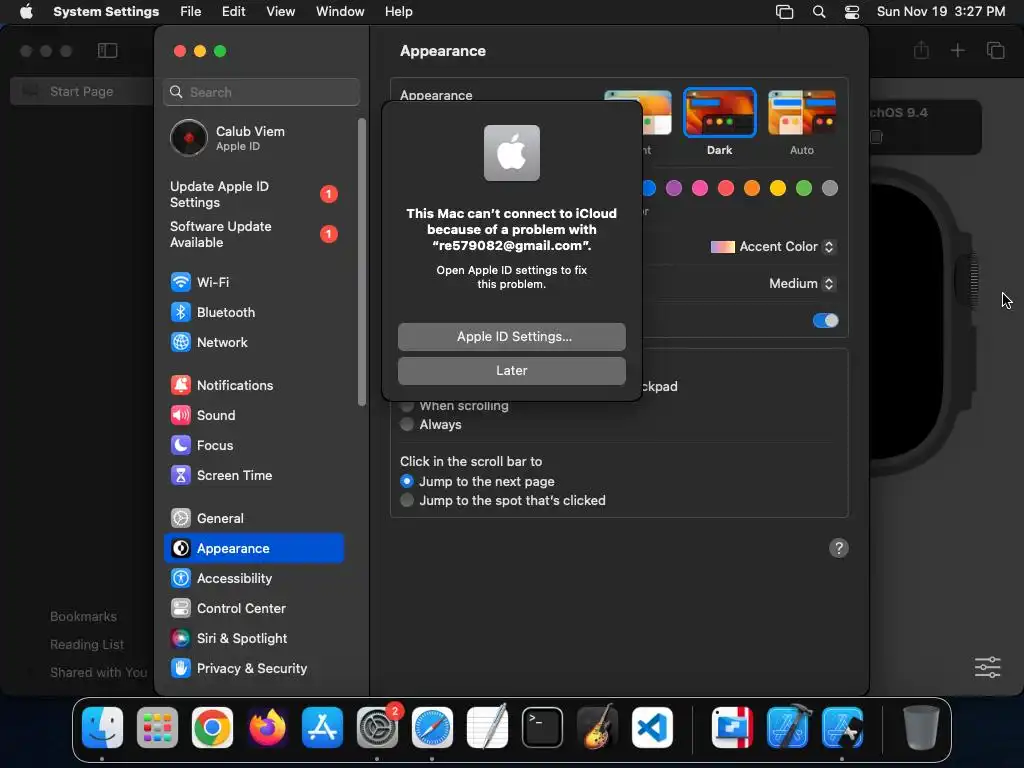The width and height of the screenshot is (1024, 768).
Task: Choose the Dark appearance thumbnail
Action: pyautogui.click(x=720, y=113)
